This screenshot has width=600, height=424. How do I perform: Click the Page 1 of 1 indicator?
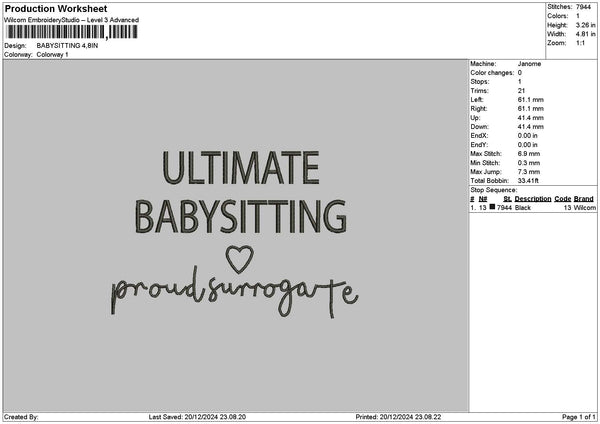point(579,417)
